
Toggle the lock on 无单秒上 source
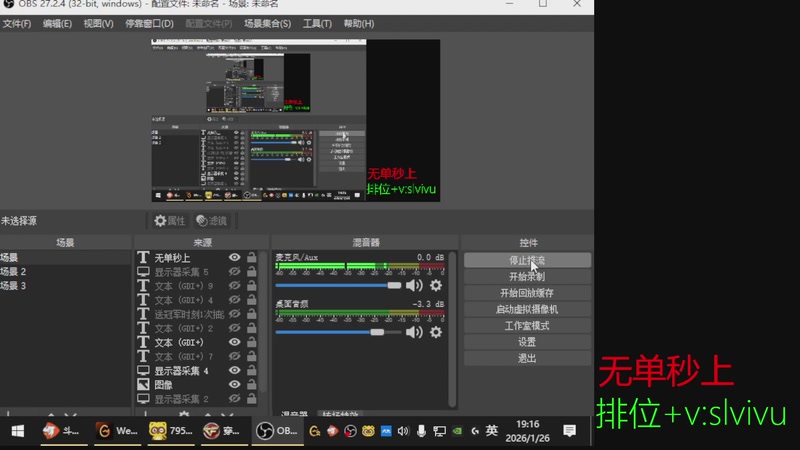point(252,258)
